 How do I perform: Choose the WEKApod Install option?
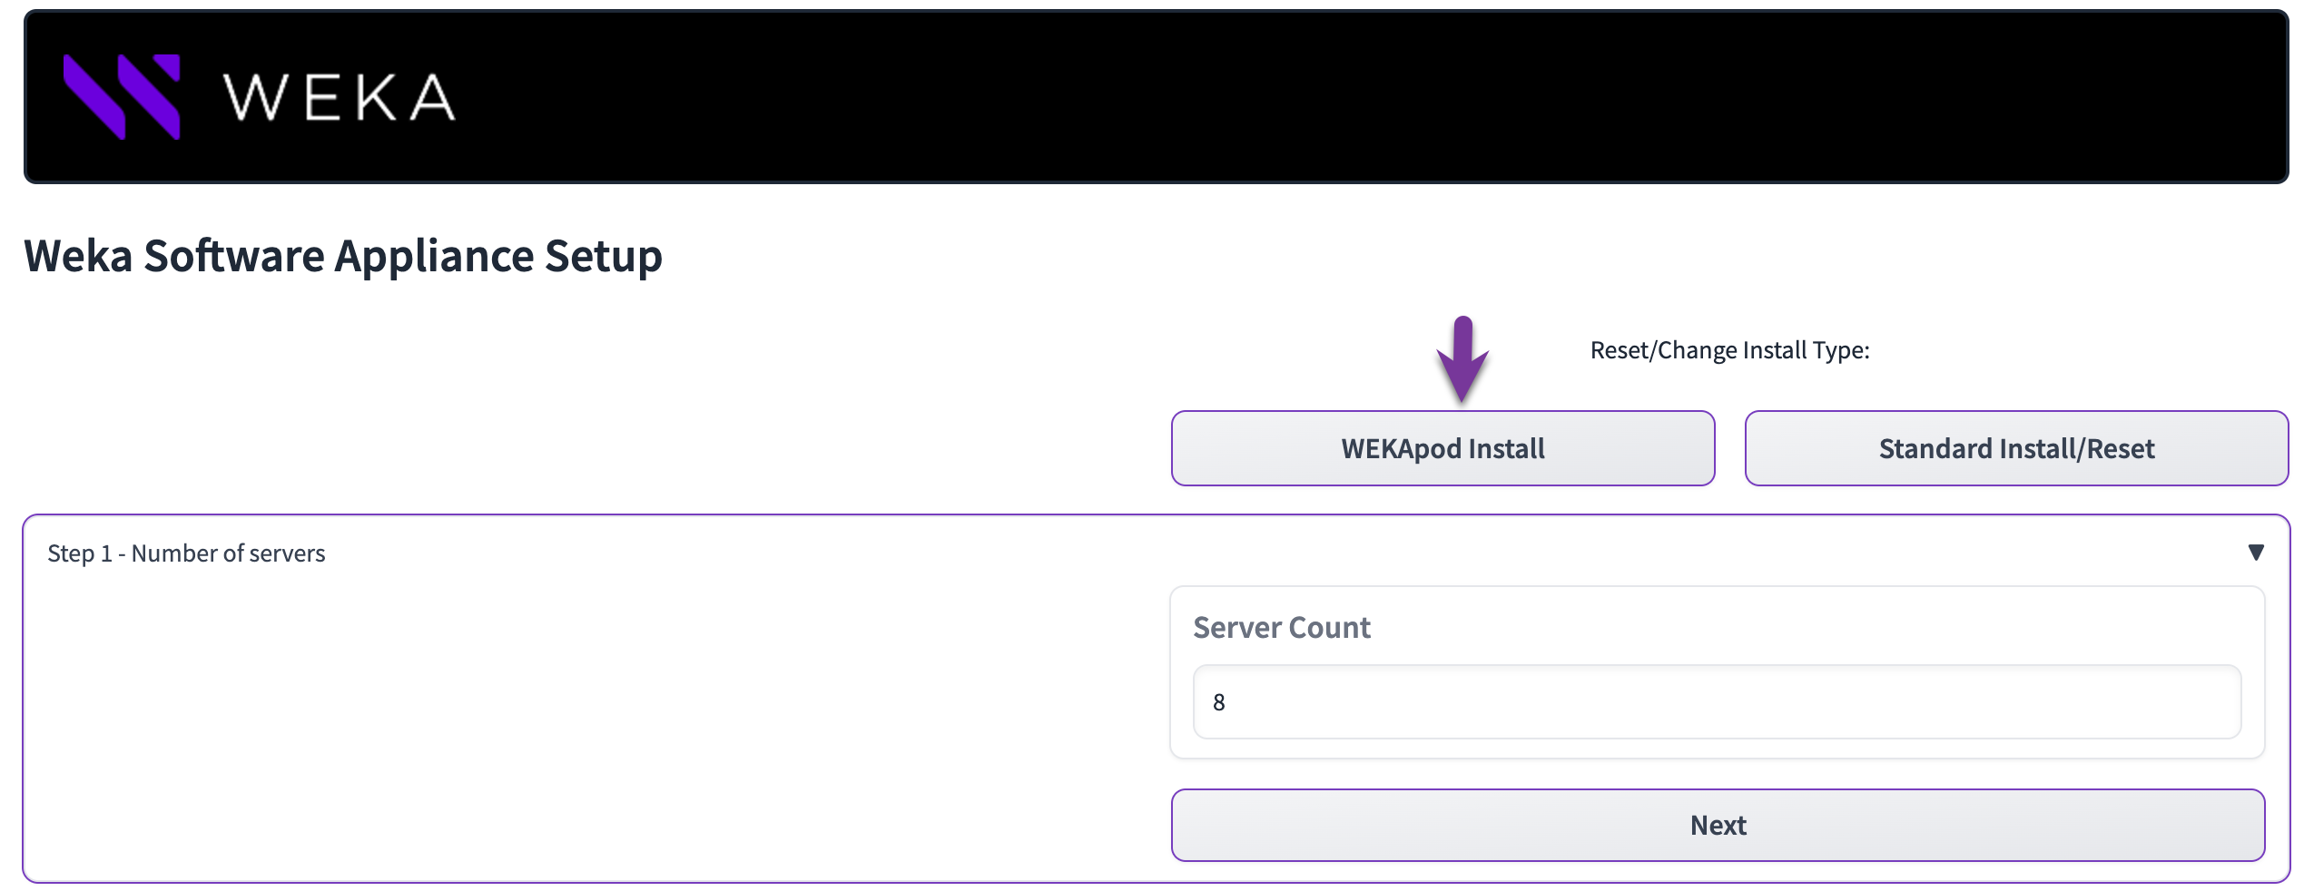[x=1442, y=449]
